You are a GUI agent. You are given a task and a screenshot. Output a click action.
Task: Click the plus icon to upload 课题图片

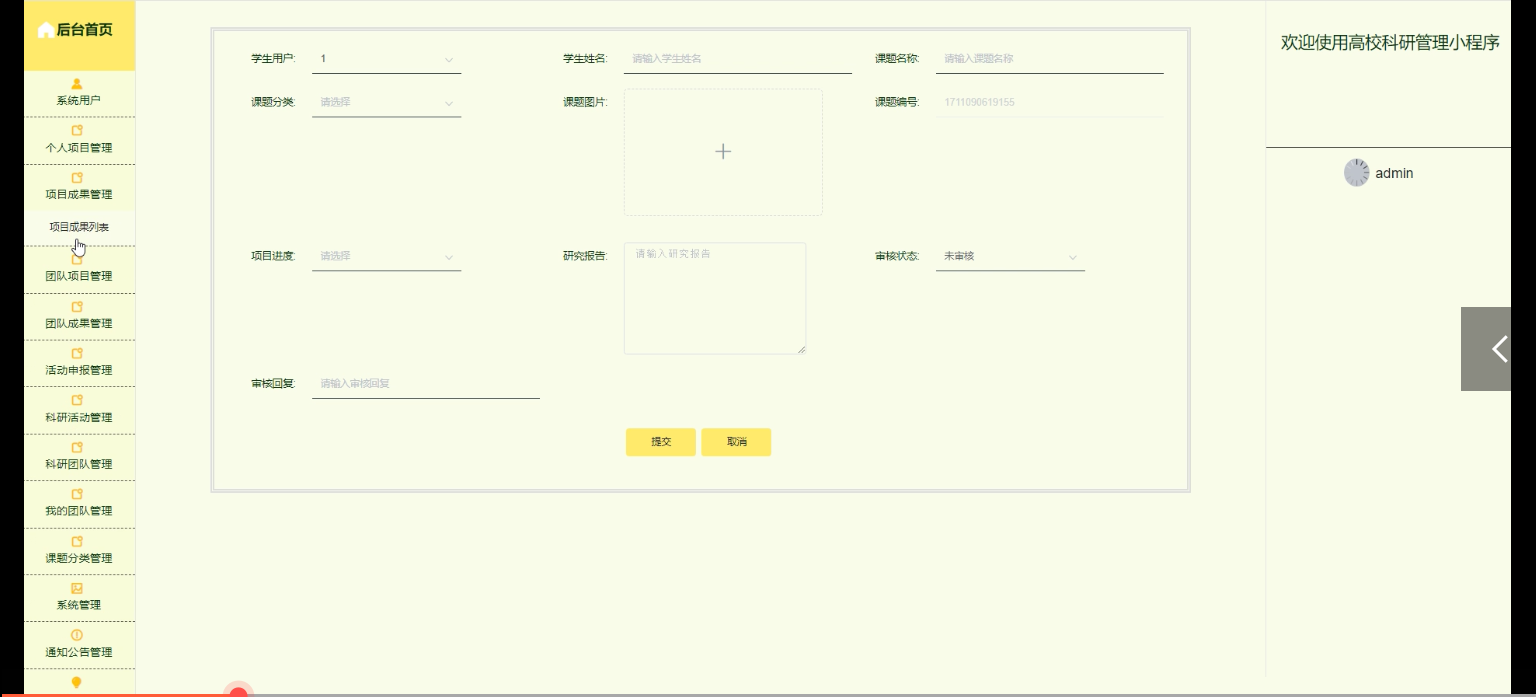723,152
